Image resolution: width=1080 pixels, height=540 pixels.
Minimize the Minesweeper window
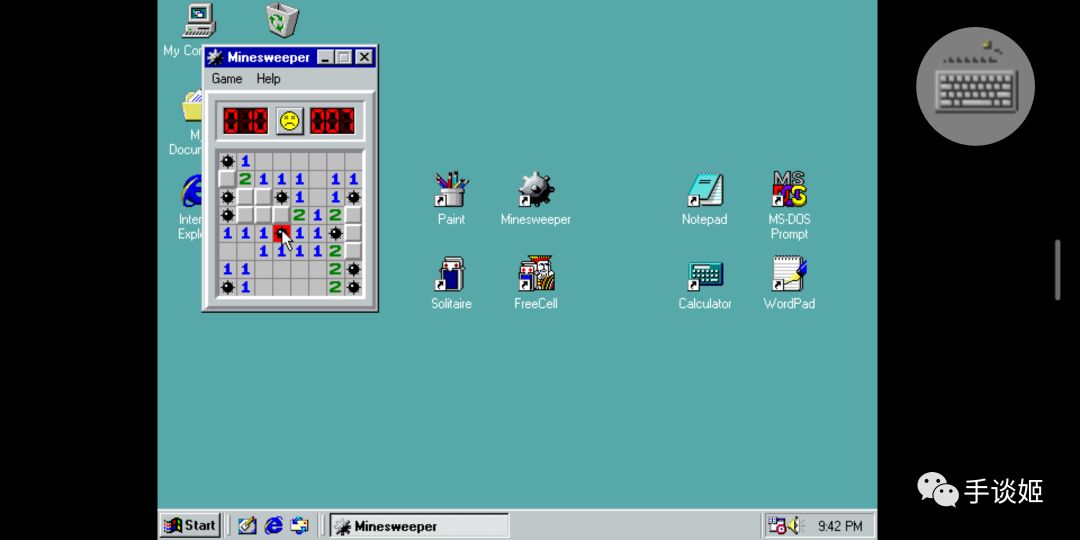tap(326, 57)
